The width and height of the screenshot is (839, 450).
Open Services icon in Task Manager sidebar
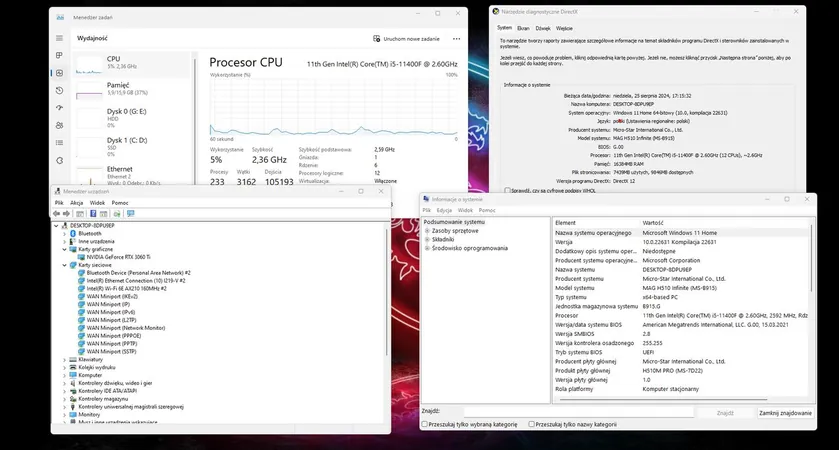(x=59, y=162)
